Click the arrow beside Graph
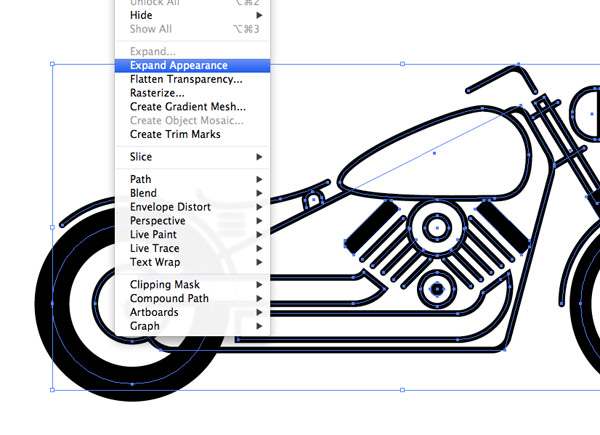 (259, 326)
